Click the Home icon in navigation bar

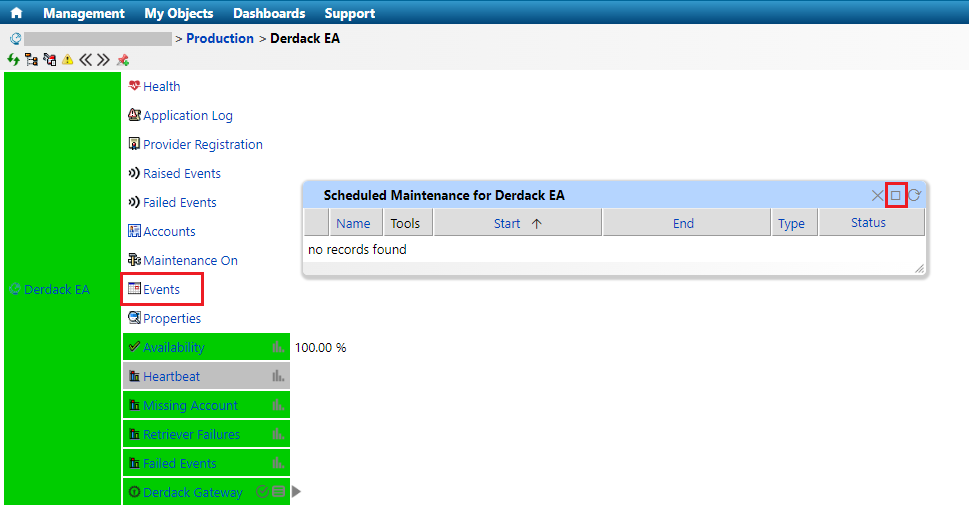[x=16, y=13]
